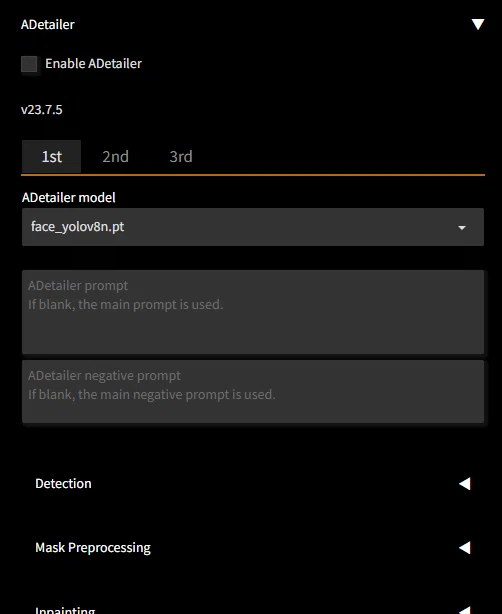Click the 'If blank, the main prompt is used' placeholder
502x614 pixels.
click(125, 305)
